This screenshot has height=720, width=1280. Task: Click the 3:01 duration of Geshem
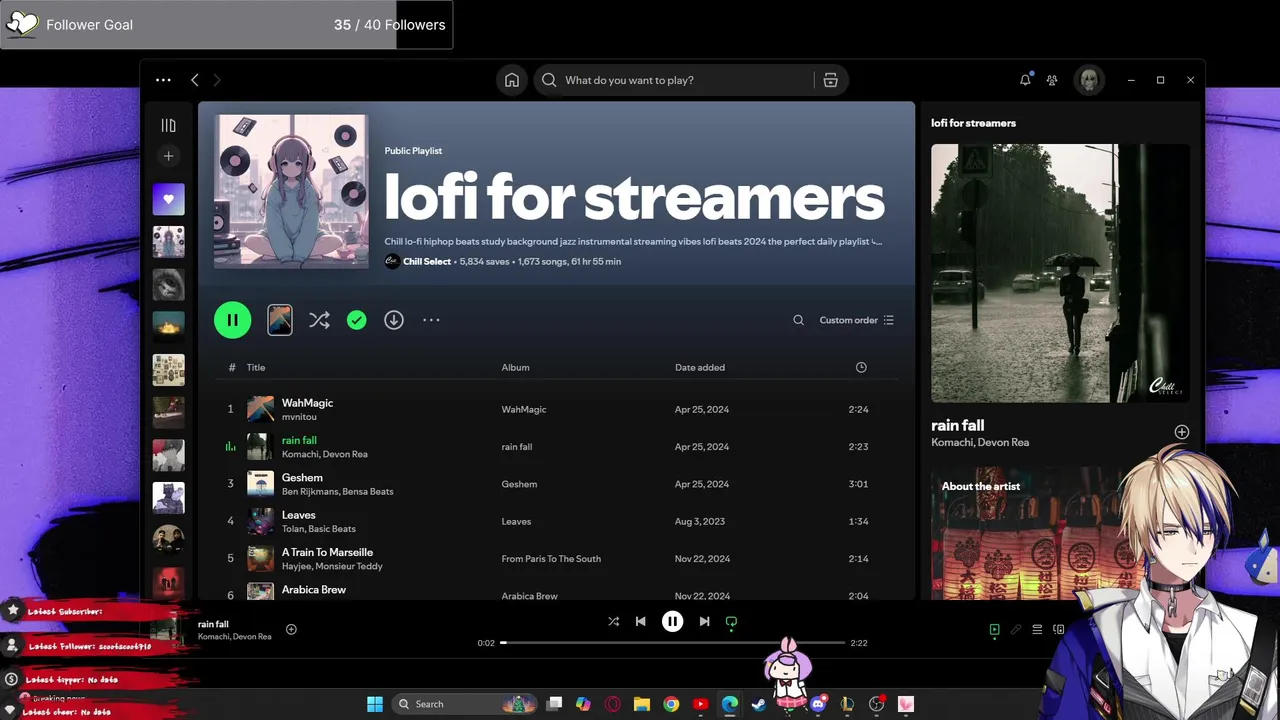(x=858, y=484)
